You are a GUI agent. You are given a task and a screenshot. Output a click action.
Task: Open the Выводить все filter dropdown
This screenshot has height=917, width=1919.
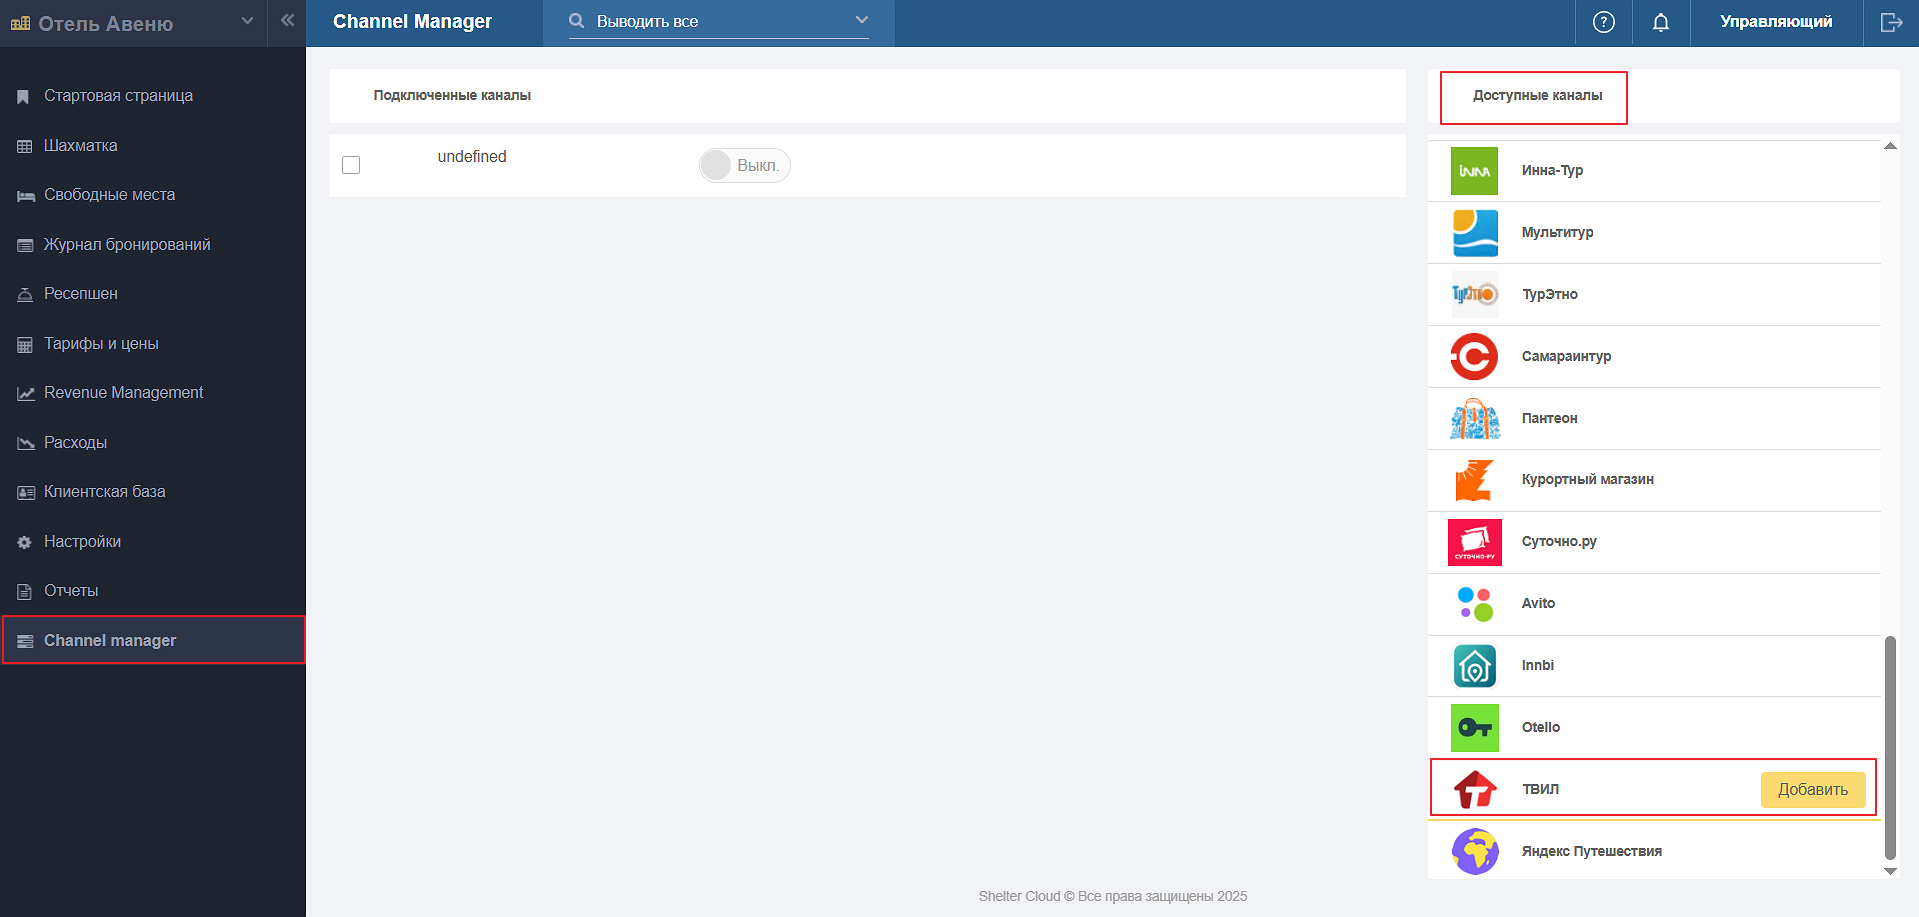point(718,21)
